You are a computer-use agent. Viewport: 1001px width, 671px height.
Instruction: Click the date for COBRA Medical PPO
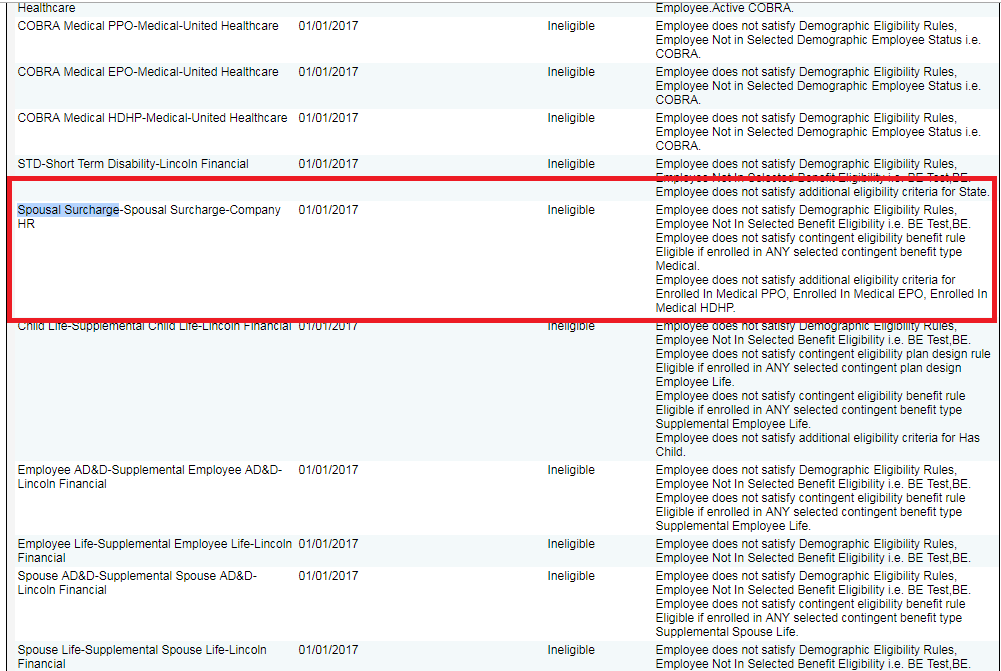328,26
